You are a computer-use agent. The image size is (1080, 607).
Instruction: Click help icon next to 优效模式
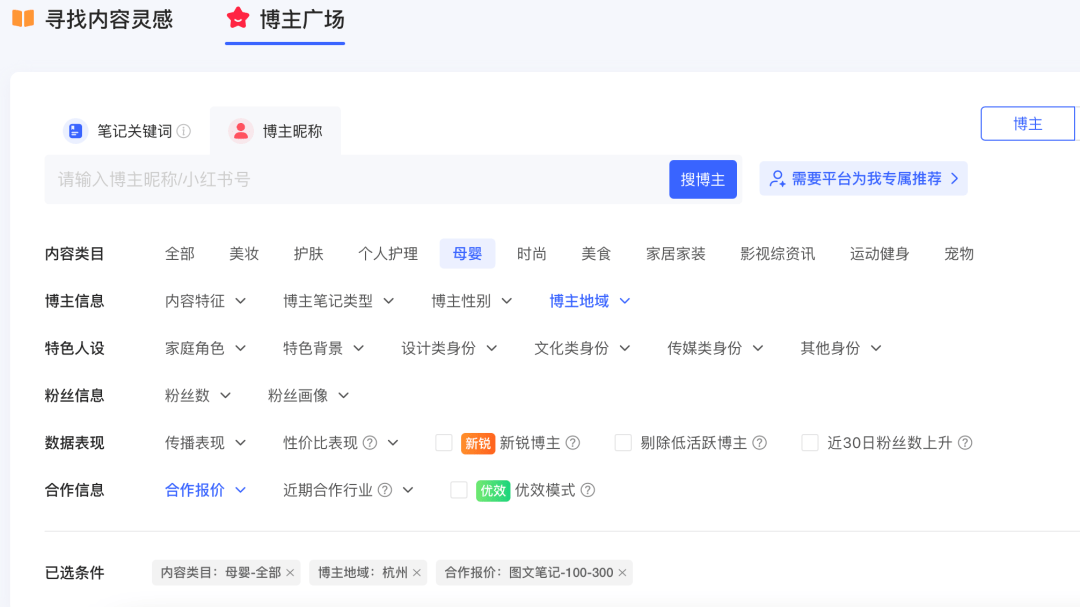588,490
